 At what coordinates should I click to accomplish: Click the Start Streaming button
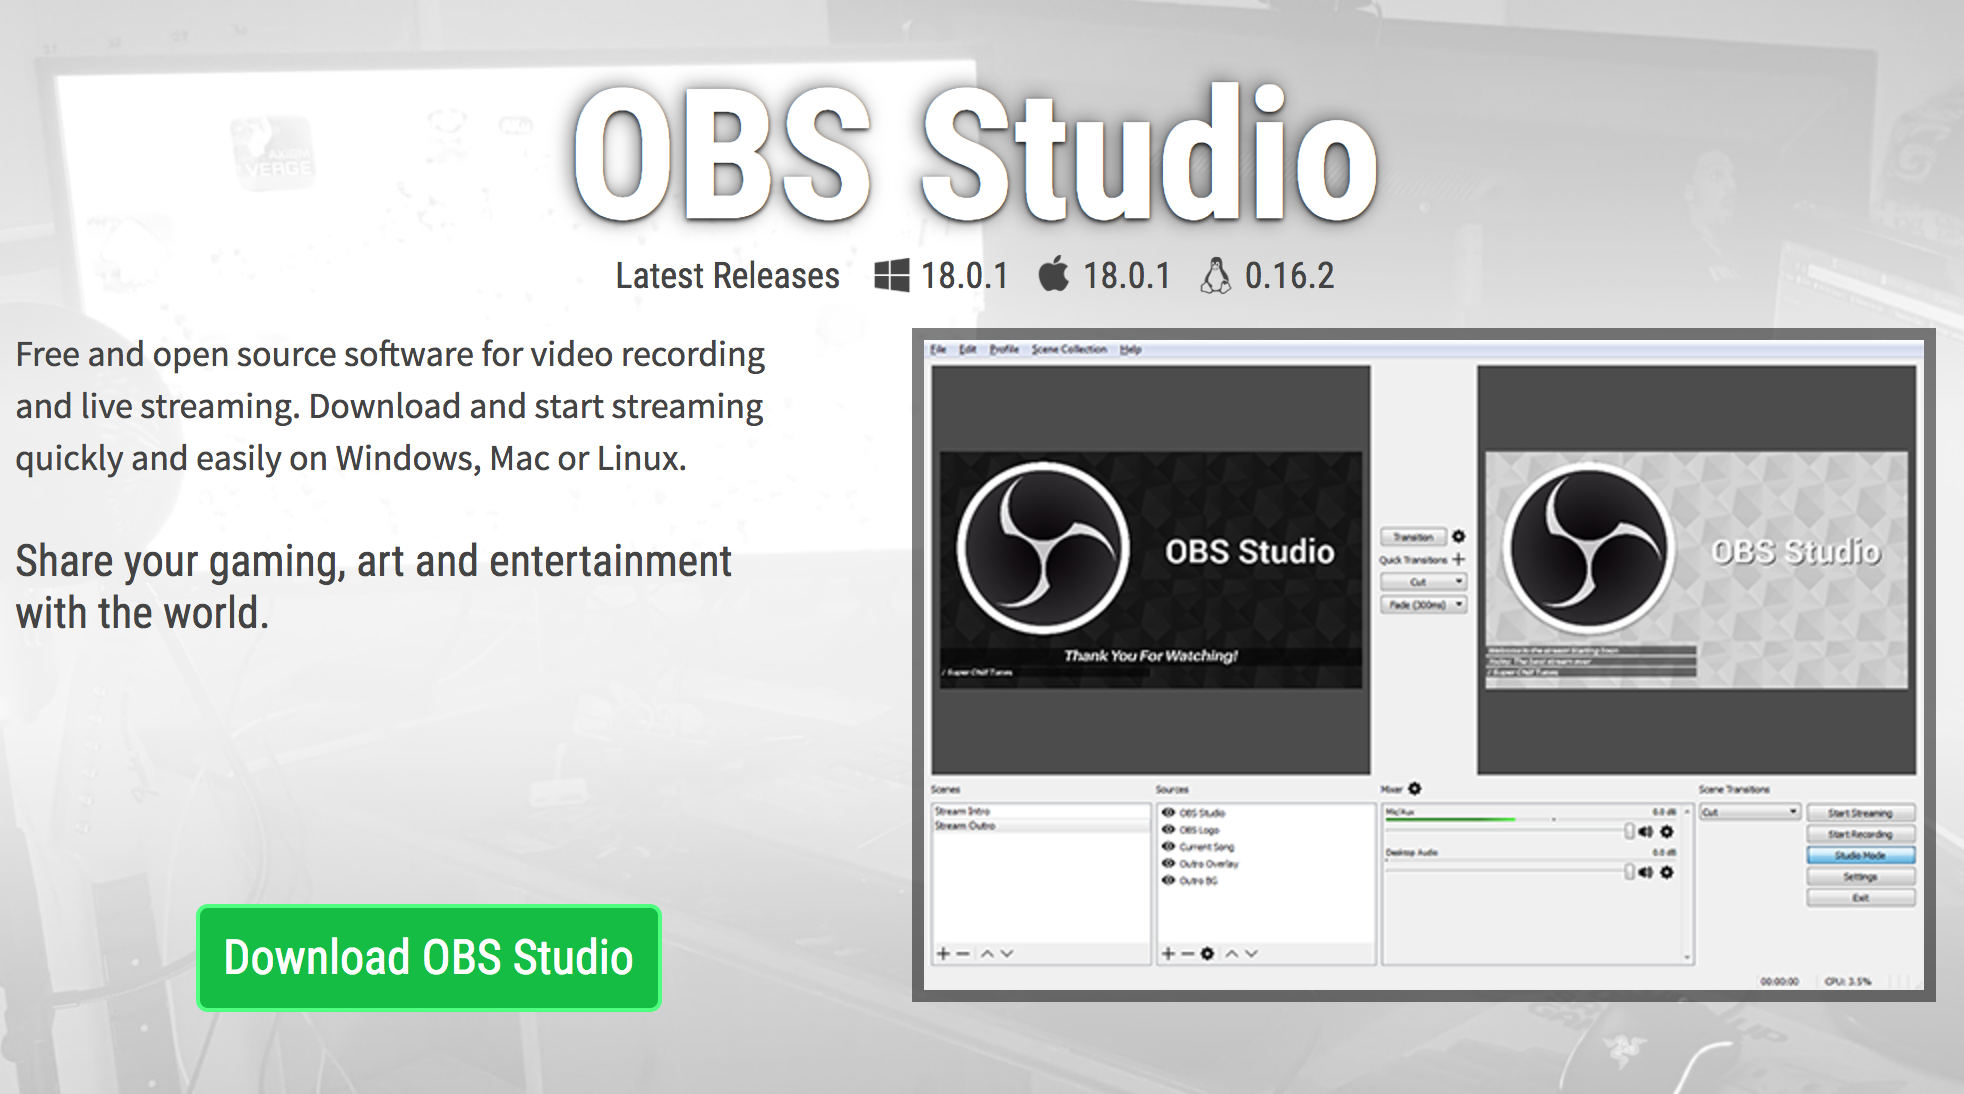click(1860, 813)
